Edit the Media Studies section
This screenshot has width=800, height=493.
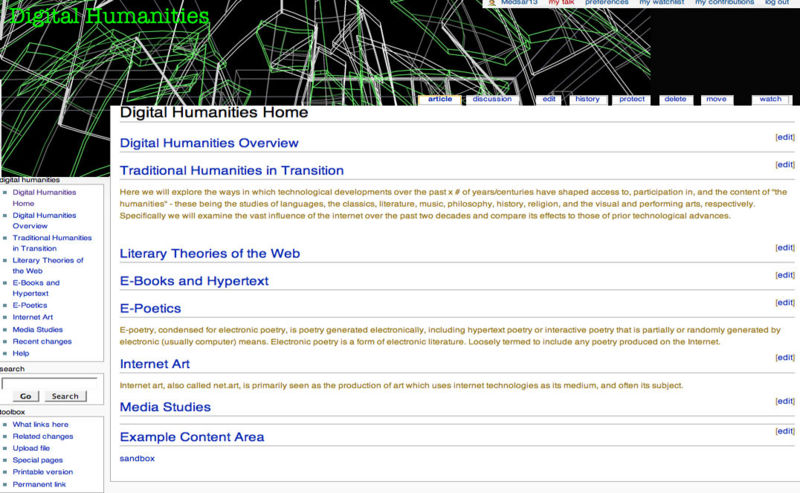785,401
